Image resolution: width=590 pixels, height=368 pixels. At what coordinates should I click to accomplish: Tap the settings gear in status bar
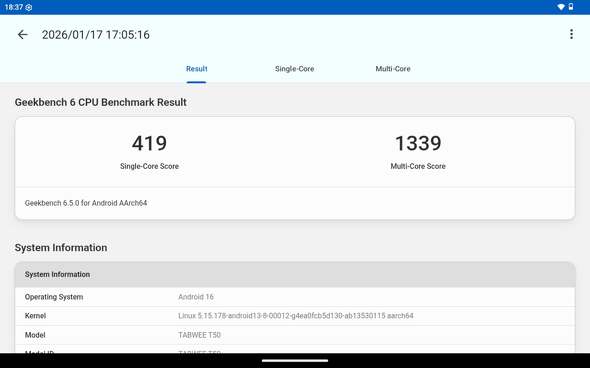pos(29,7)
